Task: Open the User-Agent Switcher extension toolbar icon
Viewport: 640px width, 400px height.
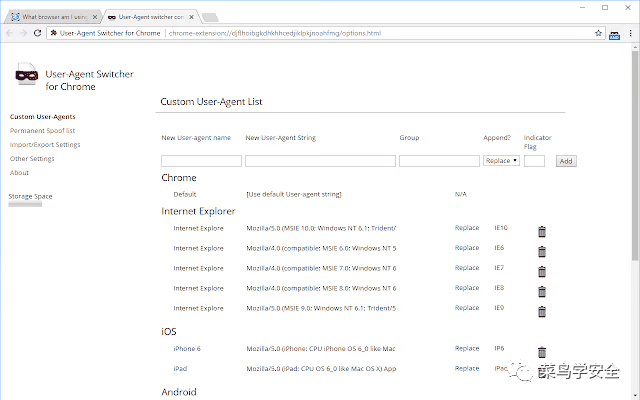Action: tap(614, 34)
